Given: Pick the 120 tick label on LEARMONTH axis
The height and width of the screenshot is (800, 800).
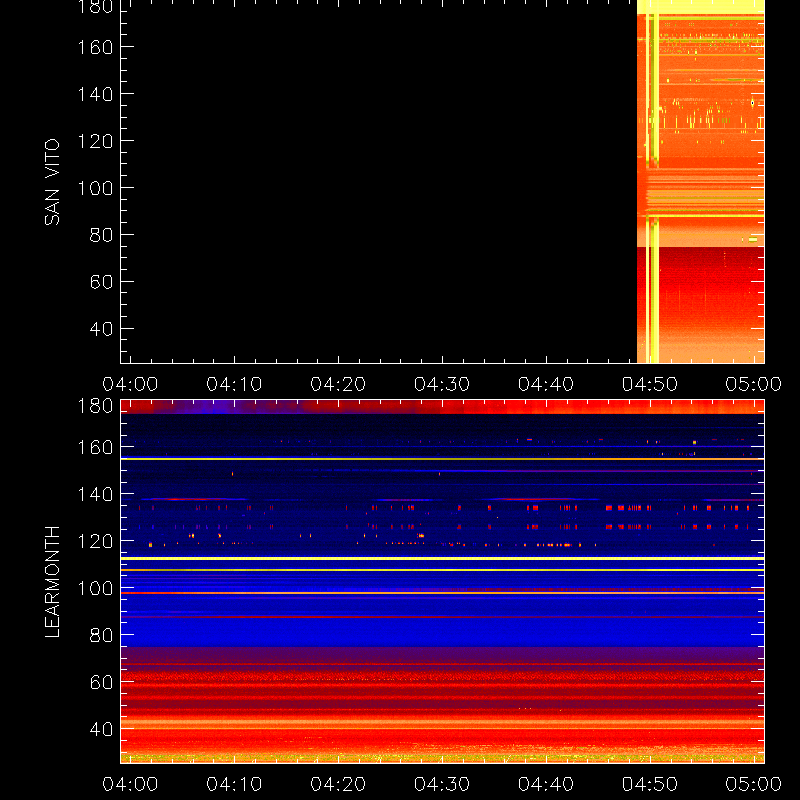Looking at the screenshot, I should click(95, 541).
